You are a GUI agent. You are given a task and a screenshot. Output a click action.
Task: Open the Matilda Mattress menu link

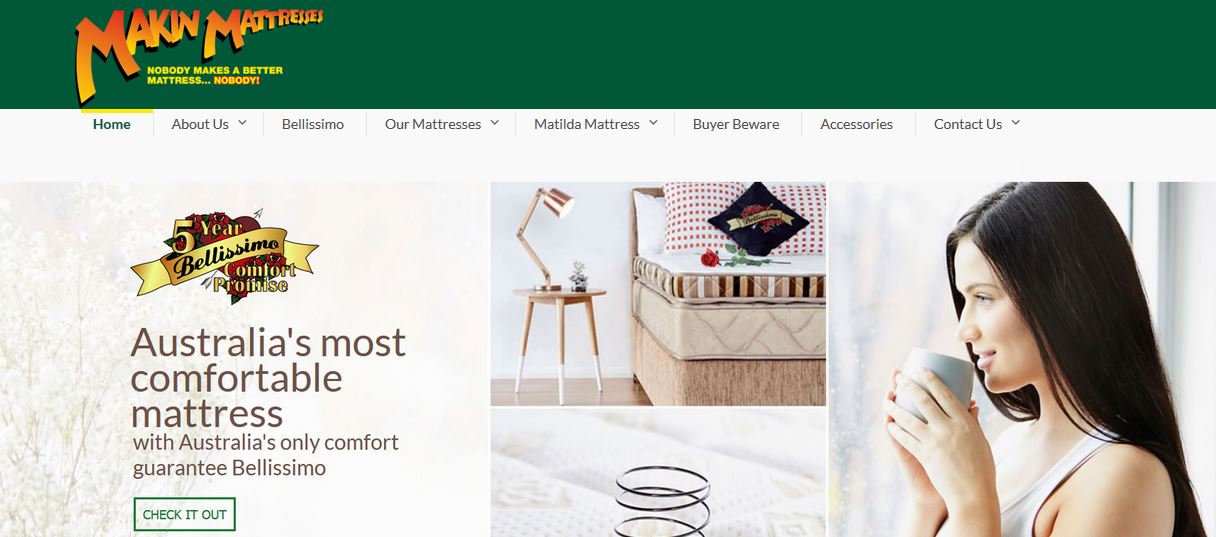click(x=587, y=124)
